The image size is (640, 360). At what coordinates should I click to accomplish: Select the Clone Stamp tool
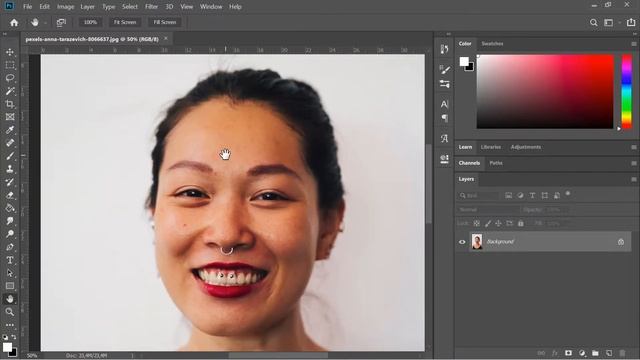(10, 169)
